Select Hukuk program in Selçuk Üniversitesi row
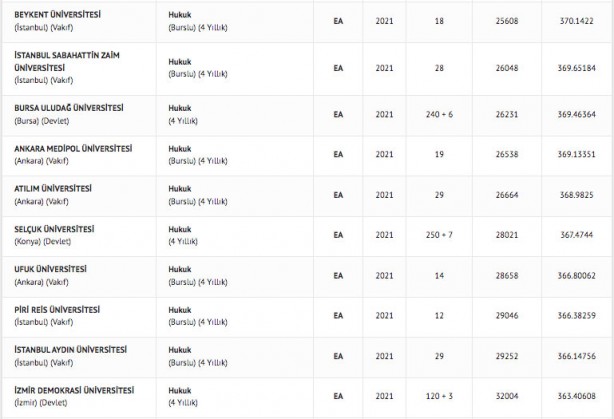 coord(181,228)
